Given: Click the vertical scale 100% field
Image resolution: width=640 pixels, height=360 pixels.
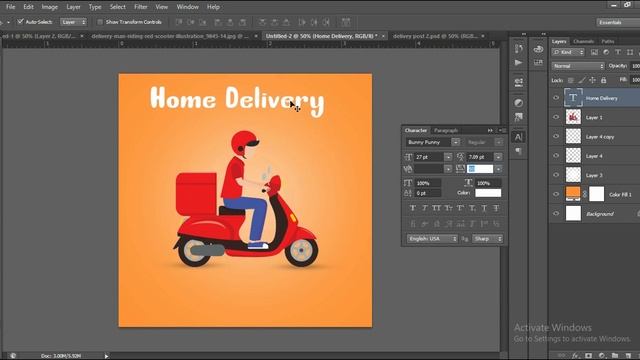Looking at the screenshot, I should coord(428,183).
